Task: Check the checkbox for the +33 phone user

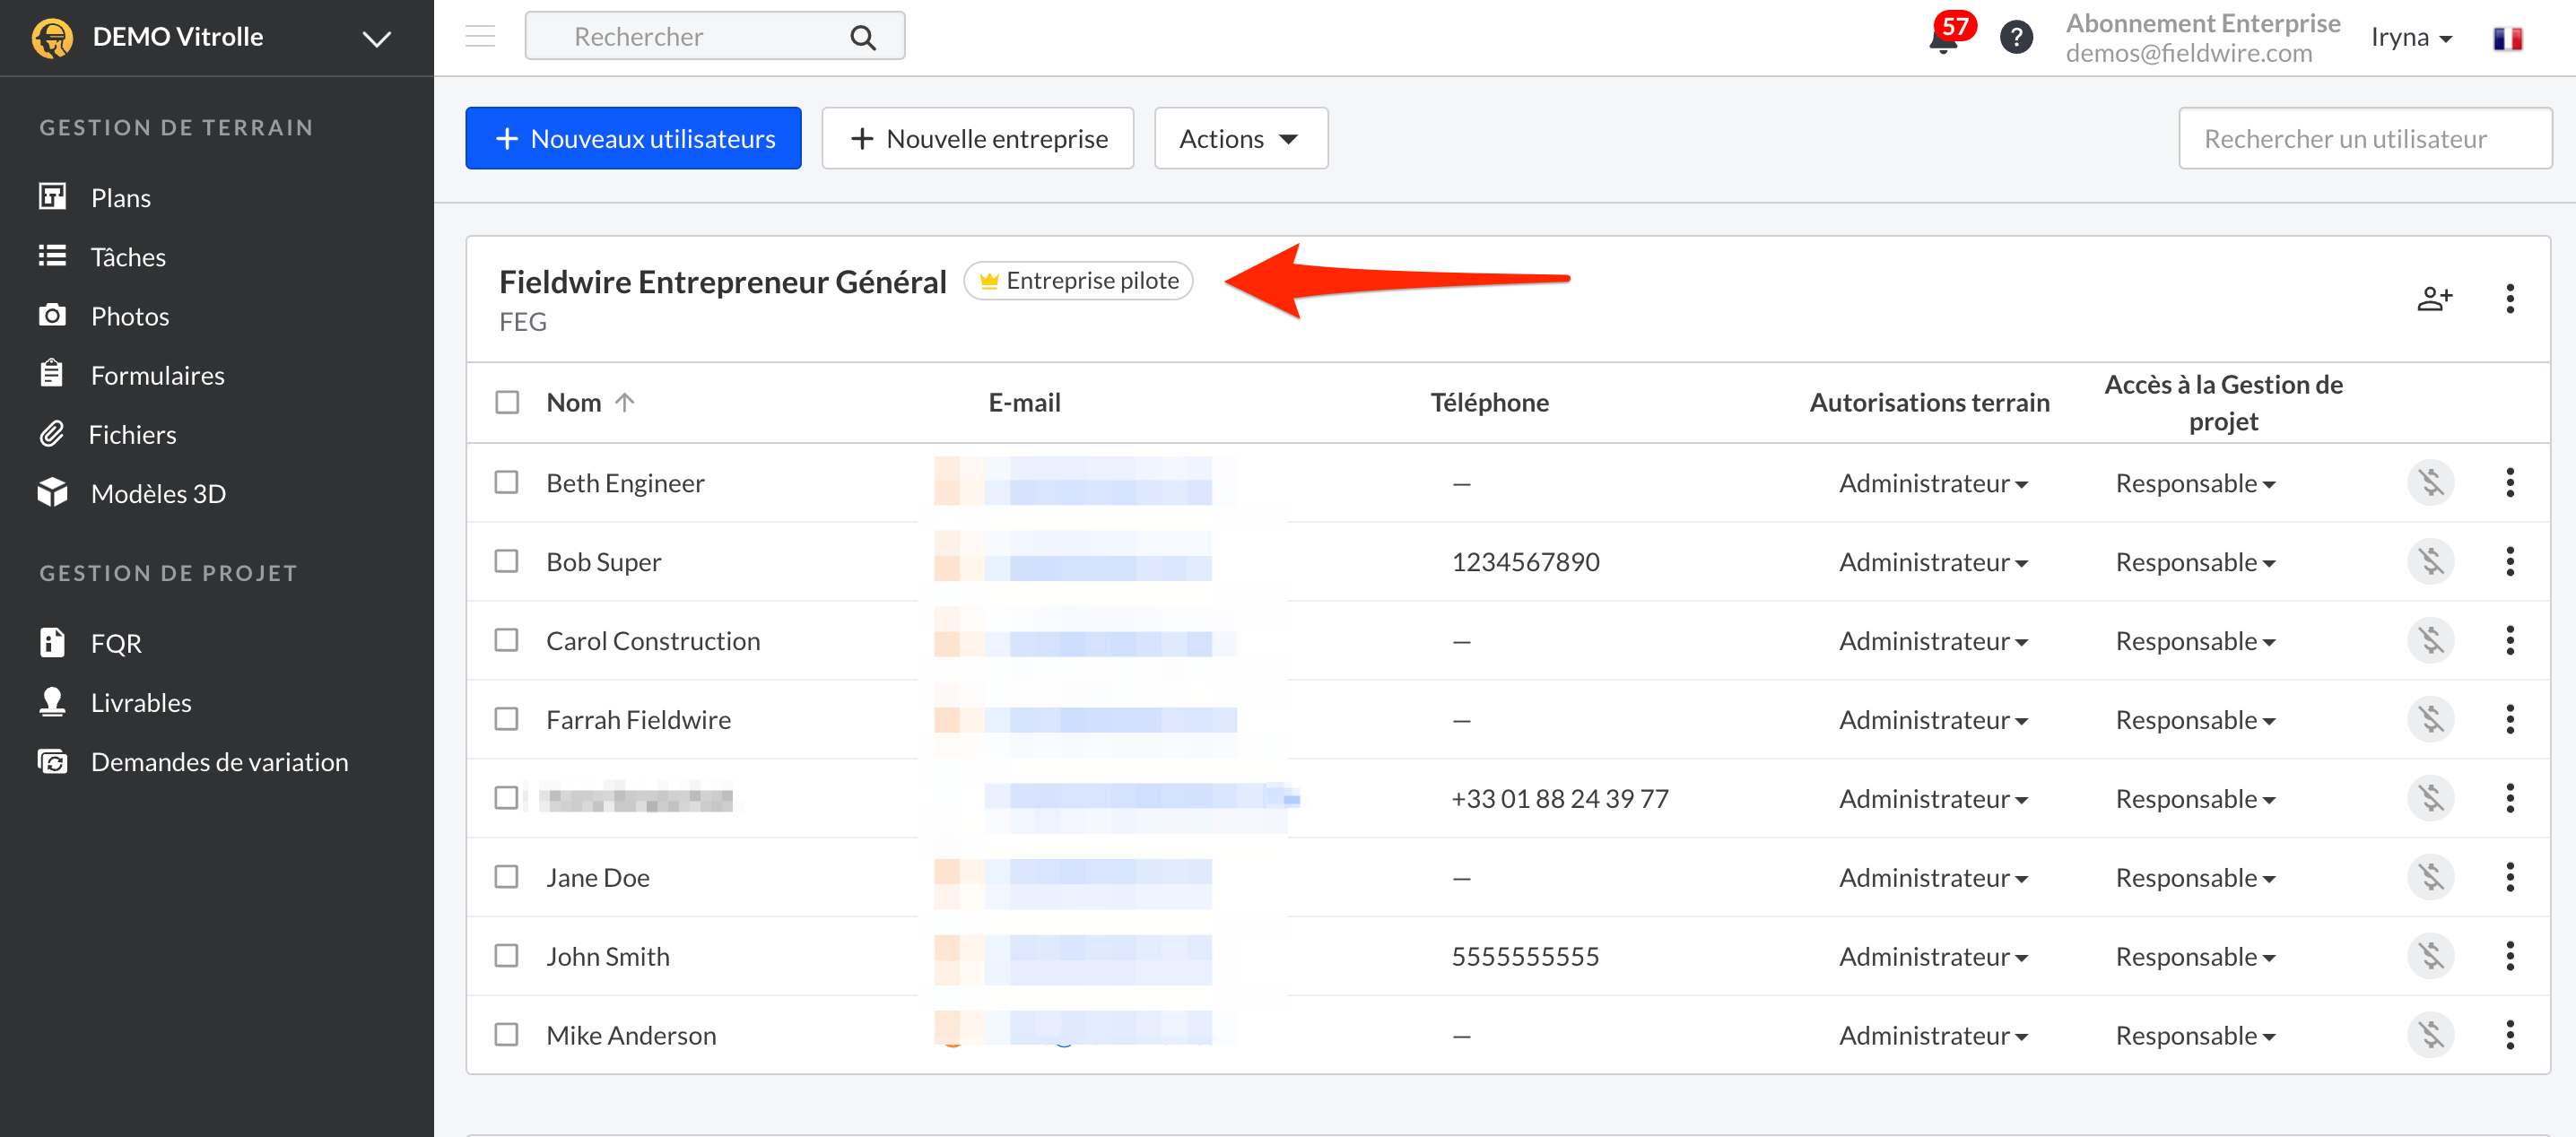Action: 507,799
